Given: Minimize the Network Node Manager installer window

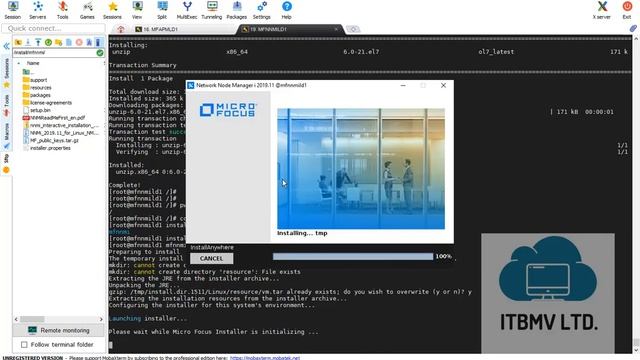Looking at the screenshot, I should (x=403, y=85).
